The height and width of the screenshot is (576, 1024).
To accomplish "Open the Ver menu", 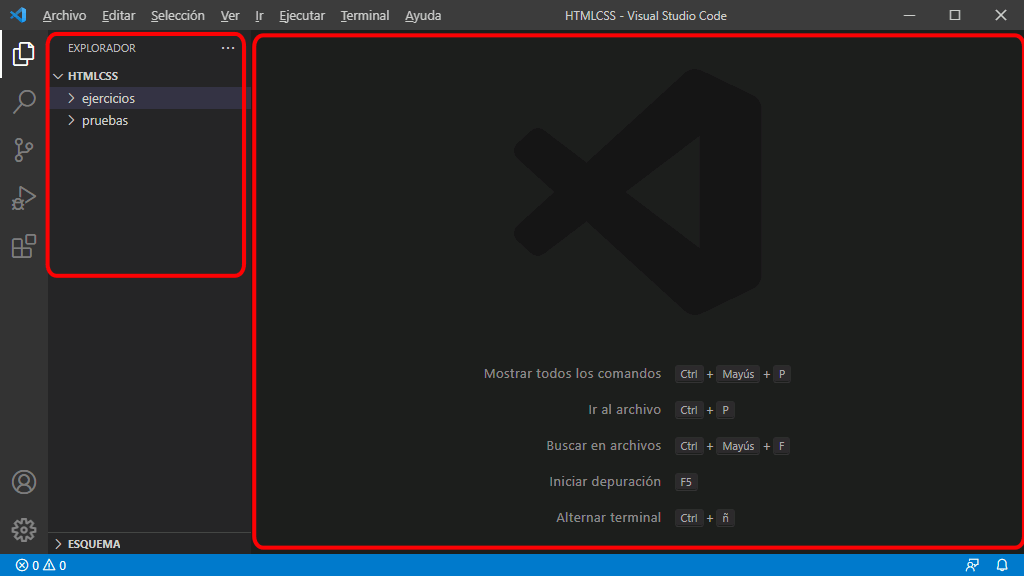I will coord(230,15).
